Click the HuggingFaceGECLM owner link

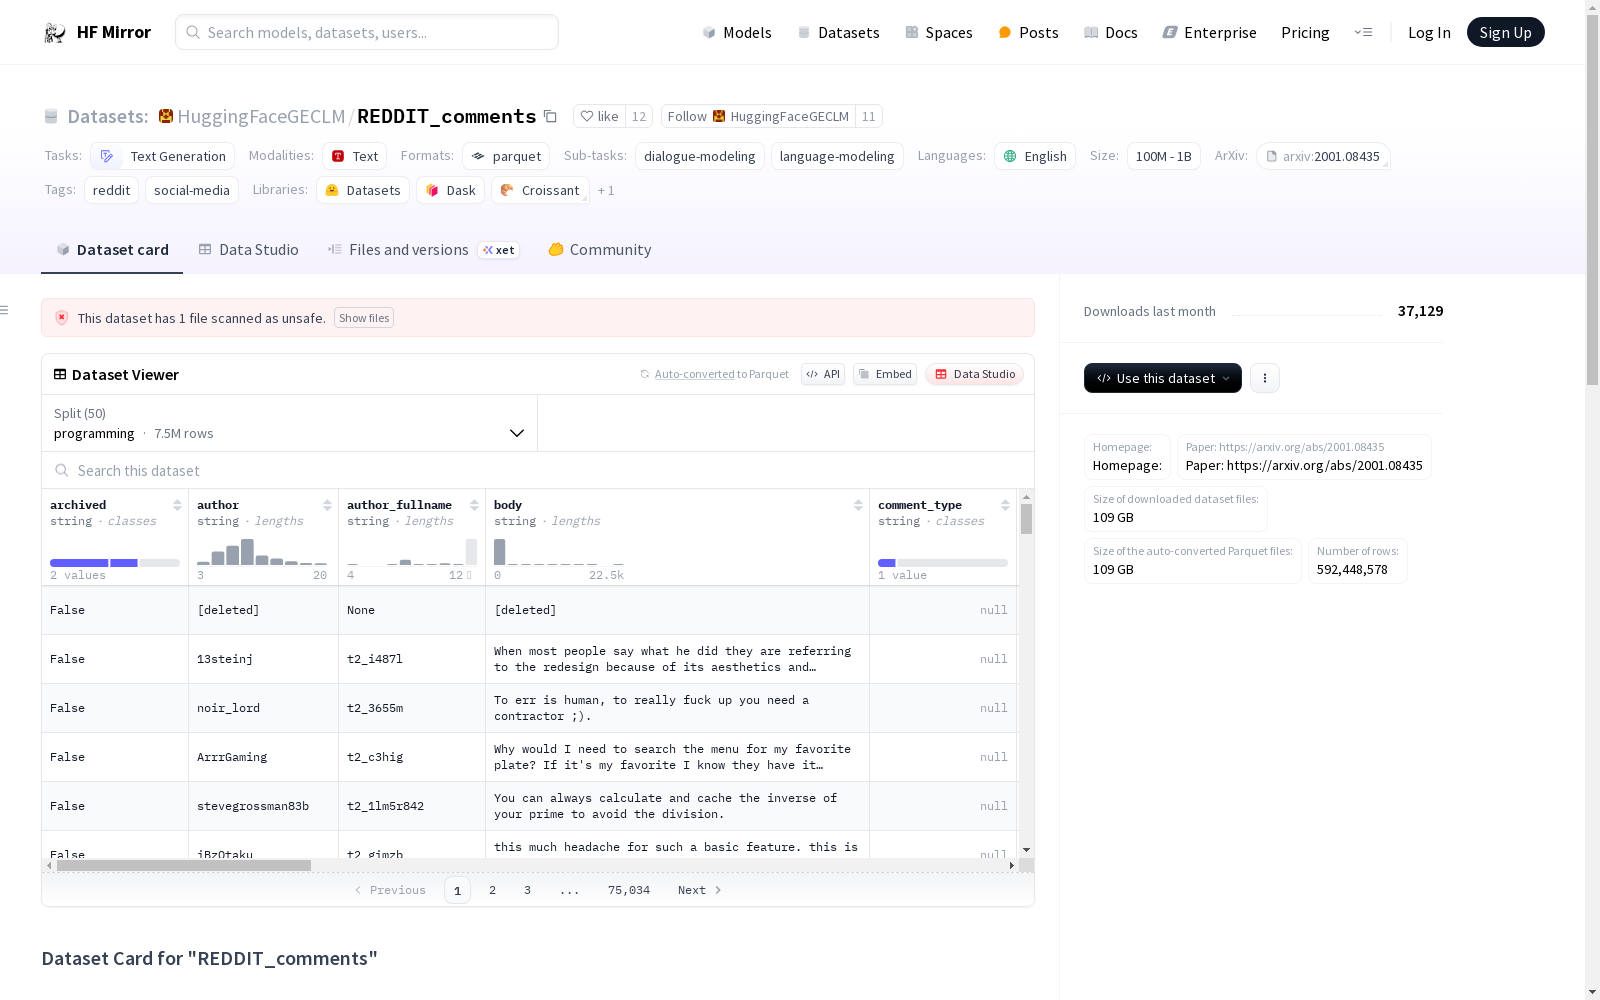(x=261, y=116)
